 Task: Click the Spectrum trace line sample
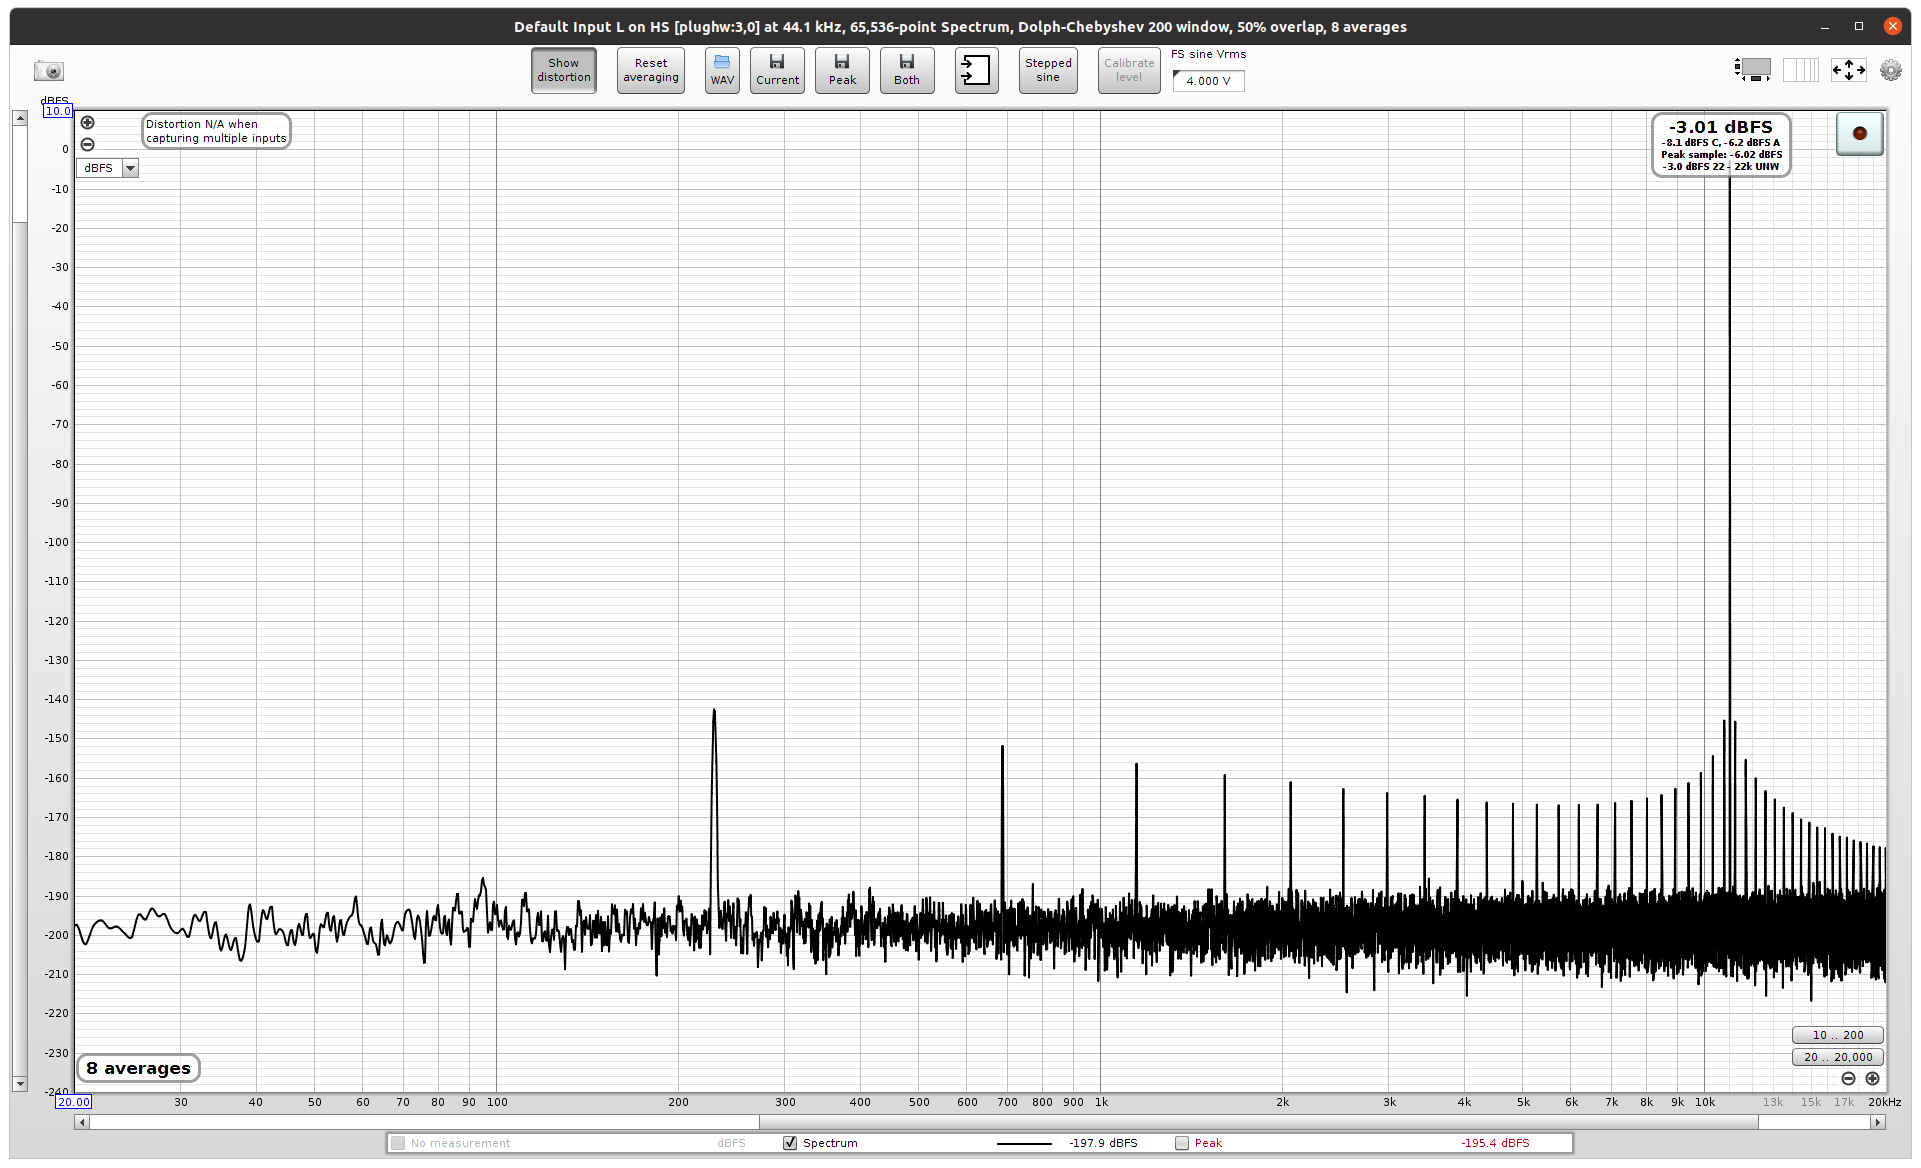1024,1143
